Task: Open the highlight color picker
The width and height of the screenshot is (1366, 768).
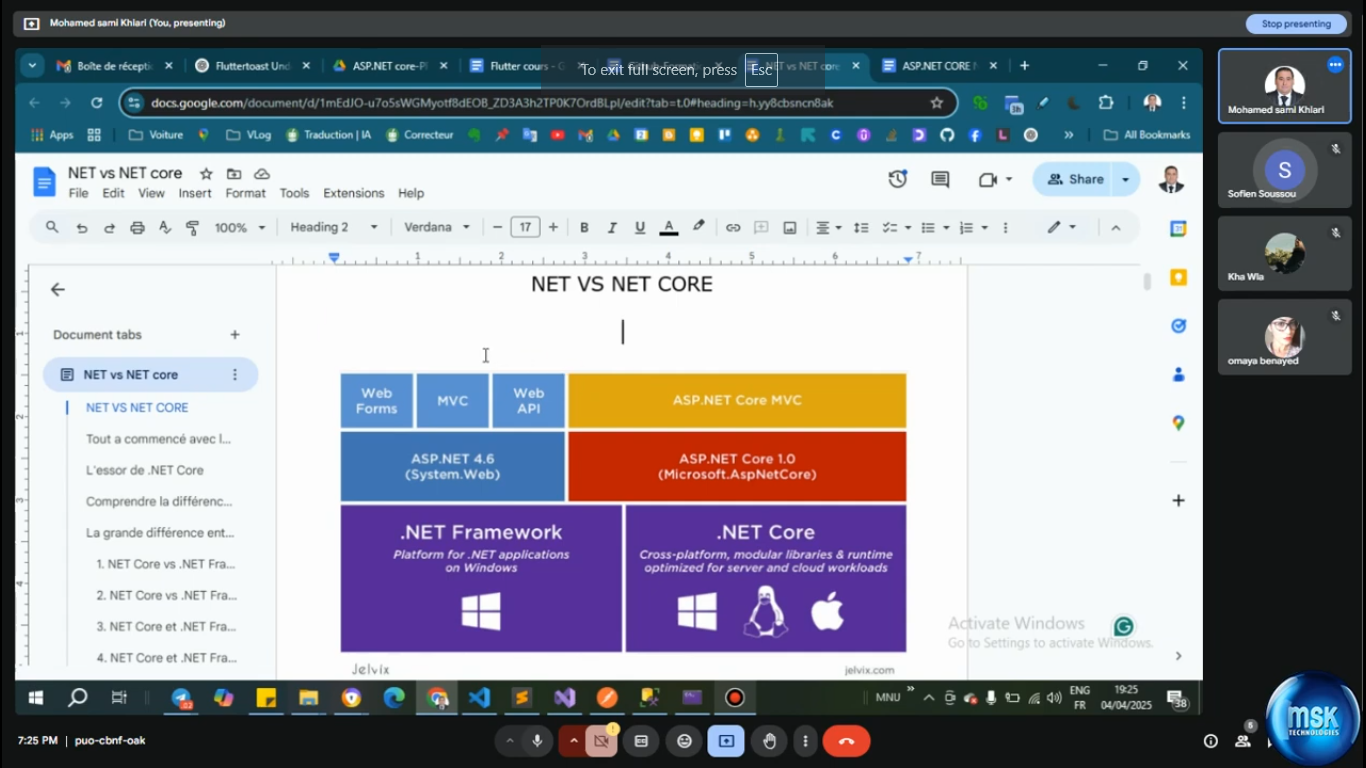Action: coord(699,228)
